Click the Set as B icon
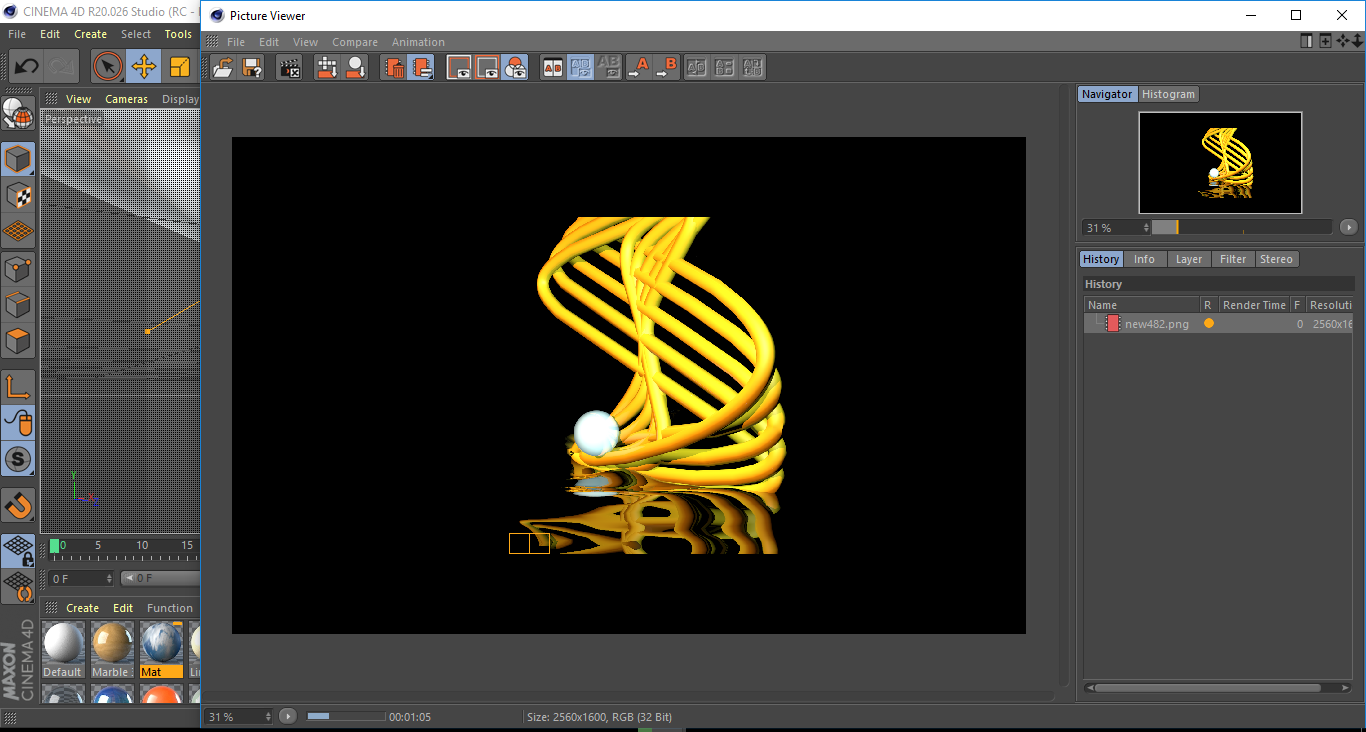Viewport: 1366px width, 732px height. click(x=666, y=68)
